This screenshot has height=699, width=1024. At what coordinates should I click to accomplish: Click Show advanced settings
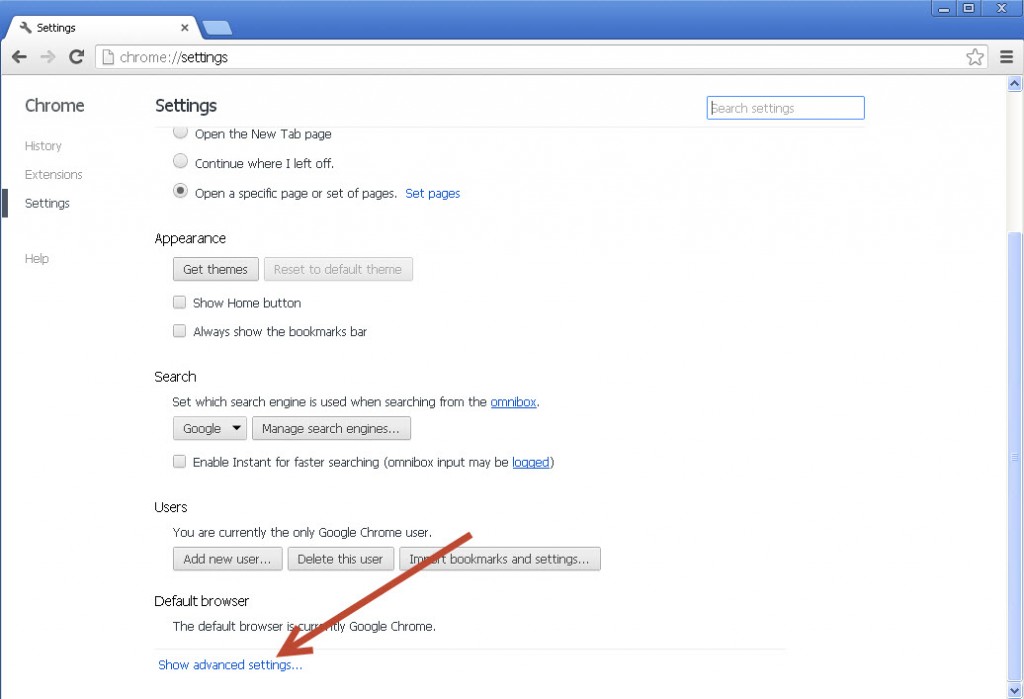point(230,664)
